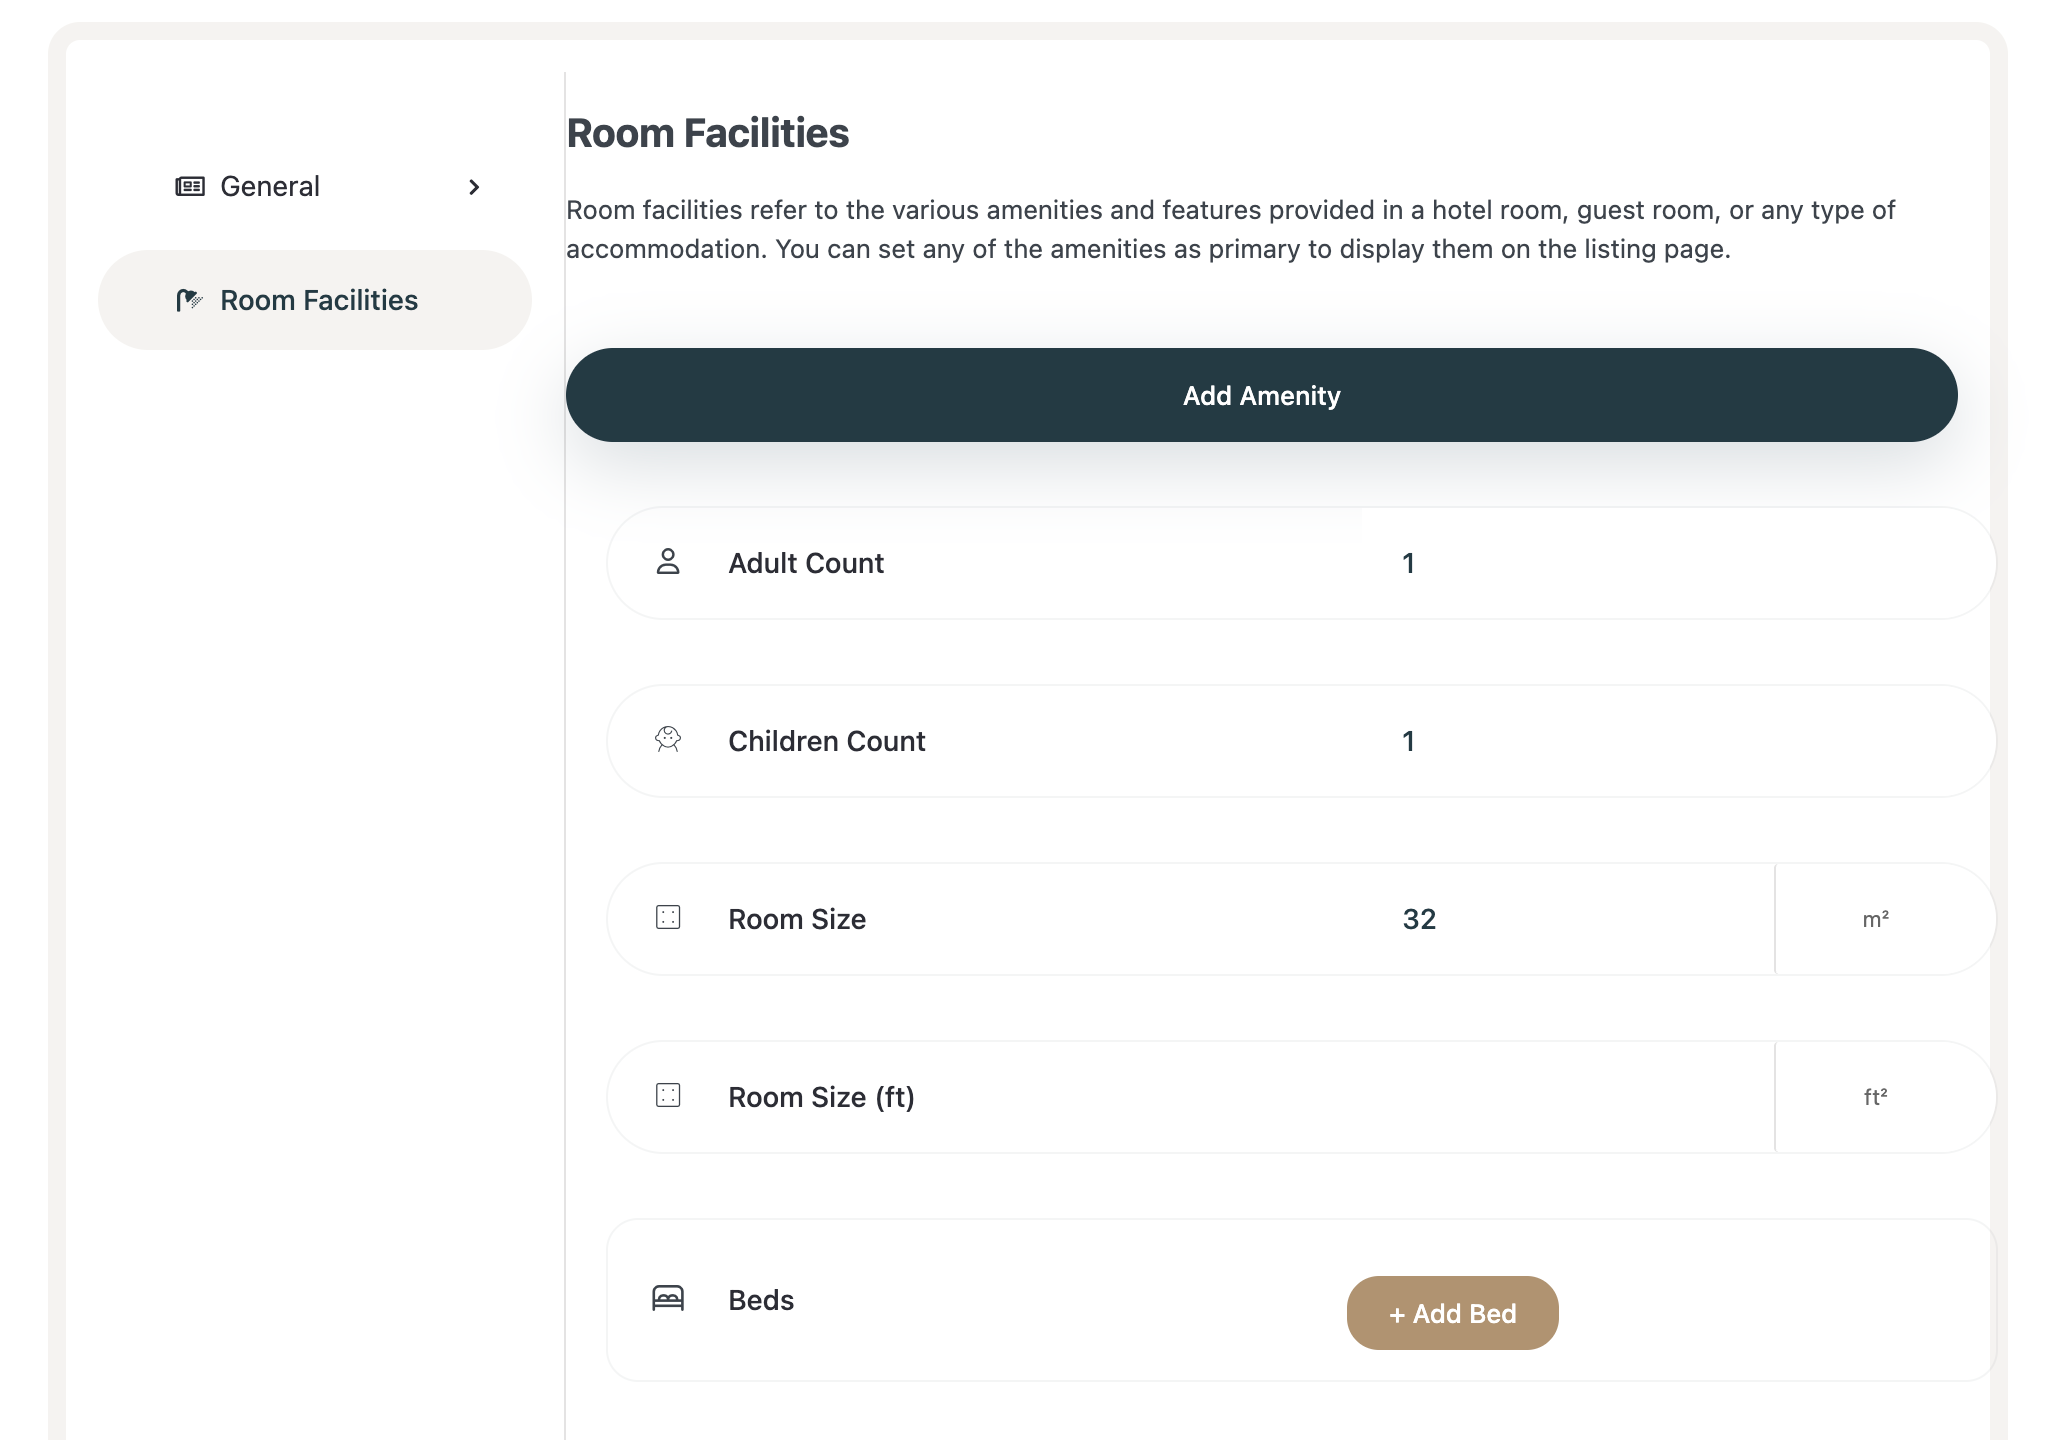Click the Room Size (ft) square icon
The height and width of the screenshot is (1440, 2050).
[x=668, y=1096]
